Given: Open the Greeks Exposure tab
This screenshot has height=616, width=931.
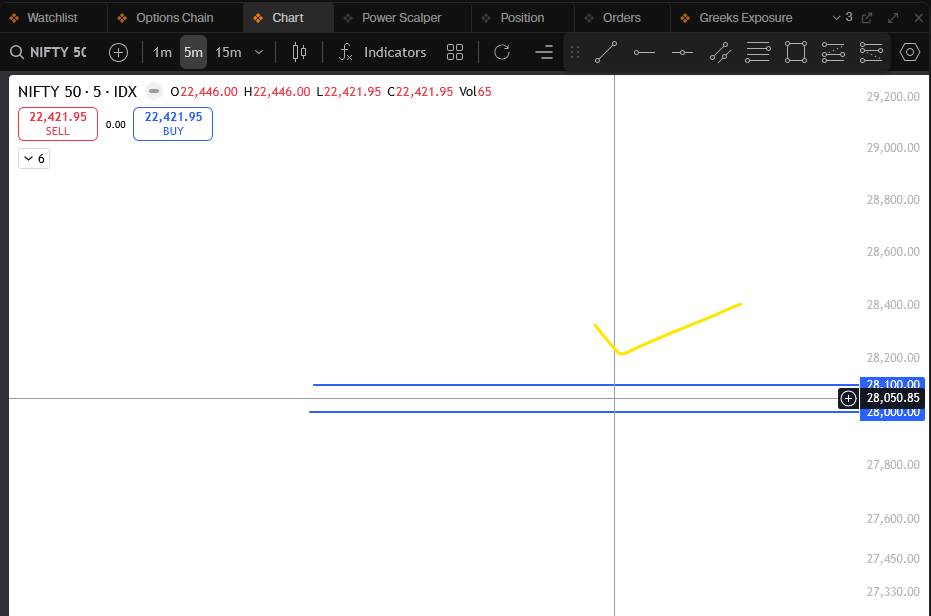Looking at the screenshot, I should 745,18.
